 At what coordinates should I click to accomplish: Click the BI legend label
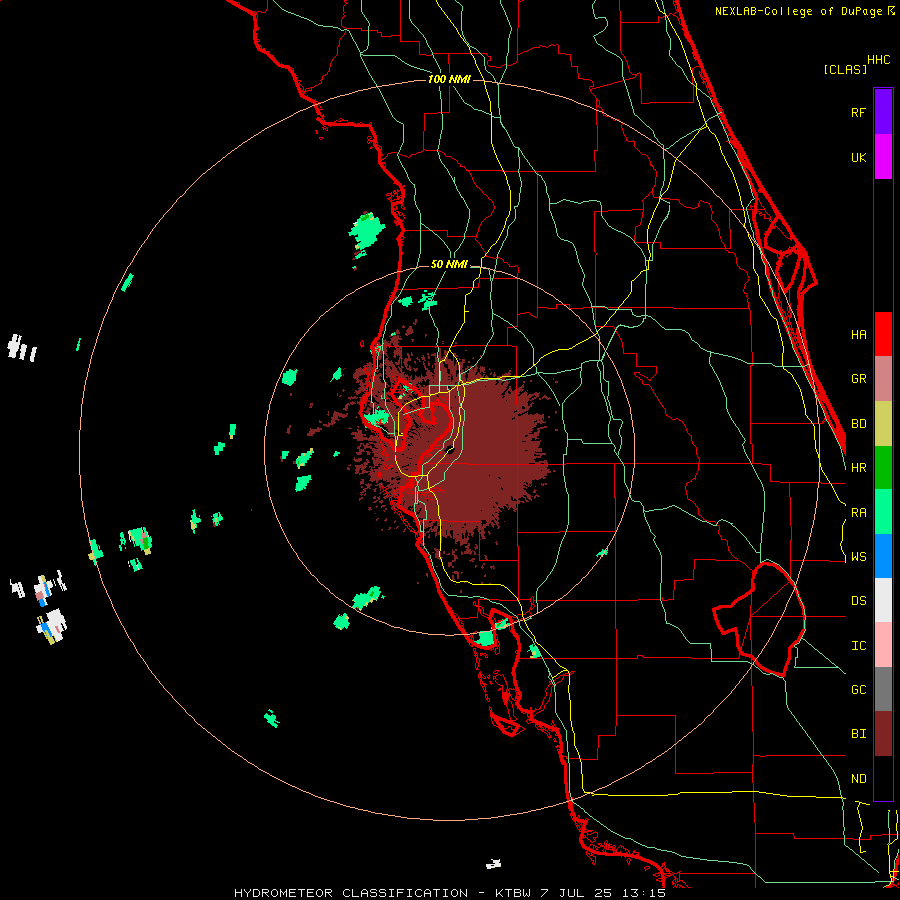858,734
